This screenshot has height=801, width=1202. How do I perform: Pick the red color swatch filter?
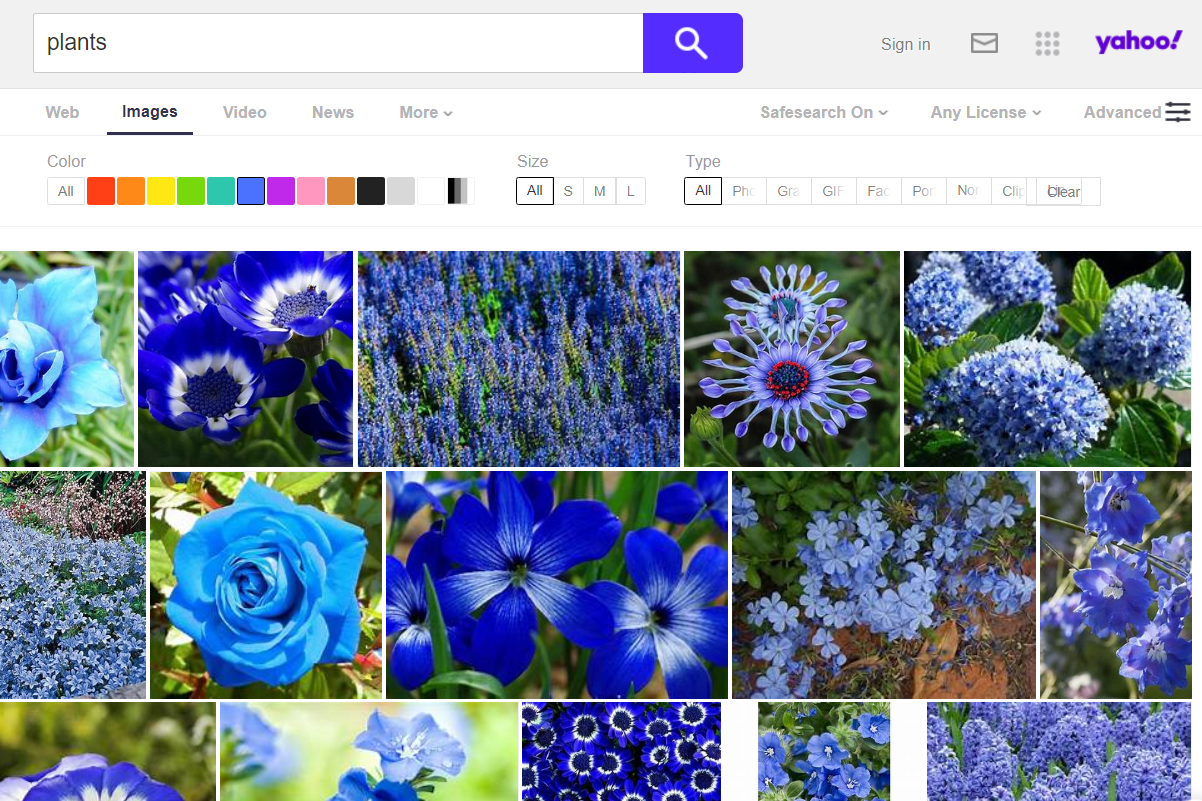point(101,191)
